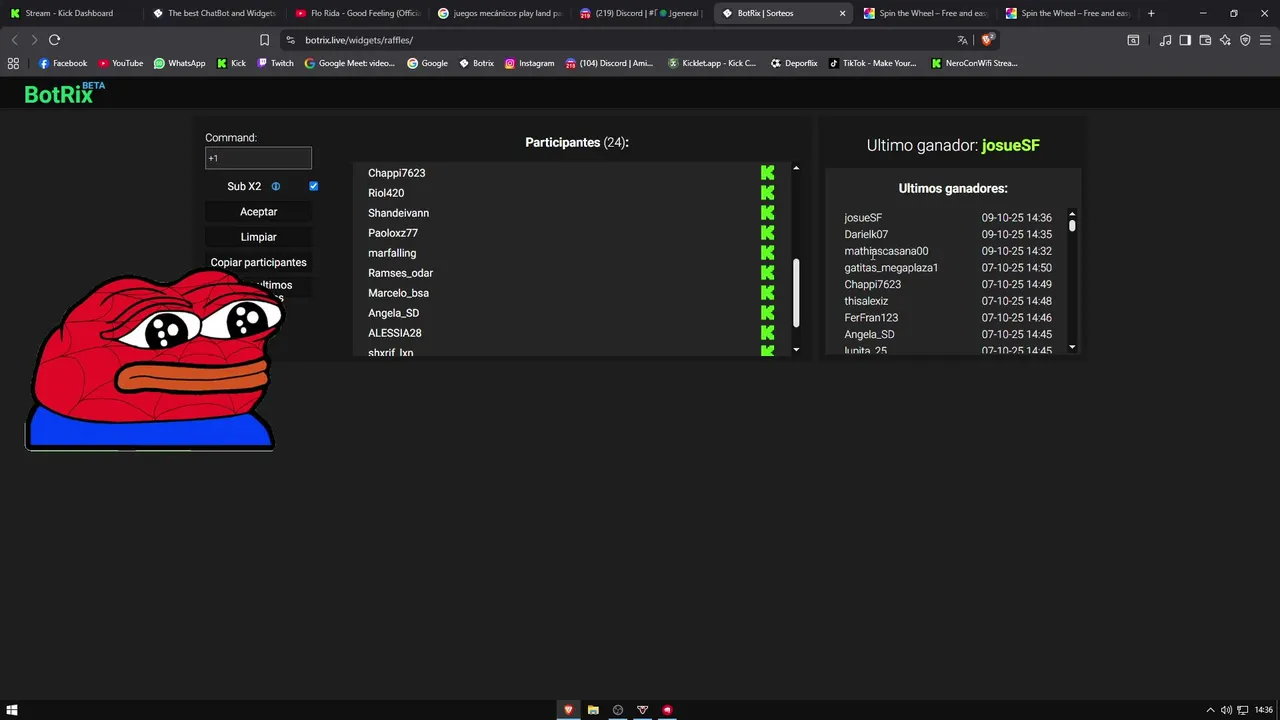Image resolution: width=1280 pixels, height=720 pixels.
Task: Click the BotRix BETA logo
Action: coord(64,93)
